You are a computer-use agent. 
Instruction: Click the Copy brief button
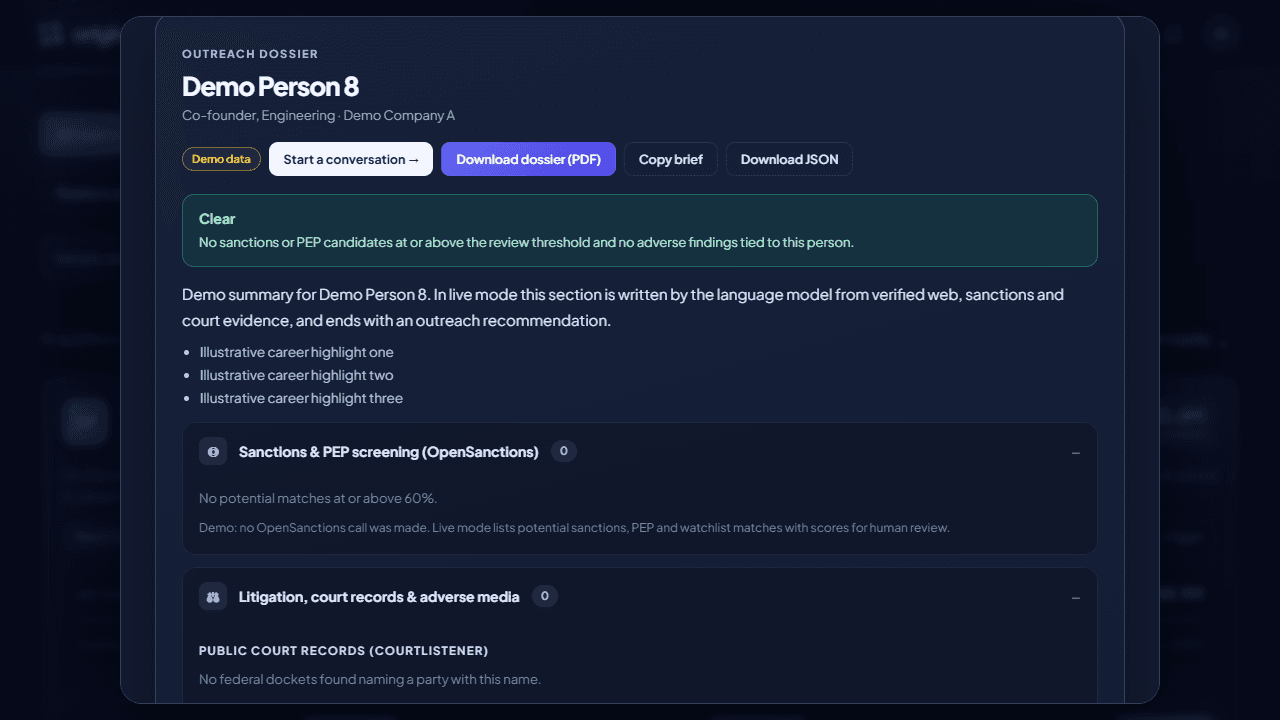click(671, 159)
